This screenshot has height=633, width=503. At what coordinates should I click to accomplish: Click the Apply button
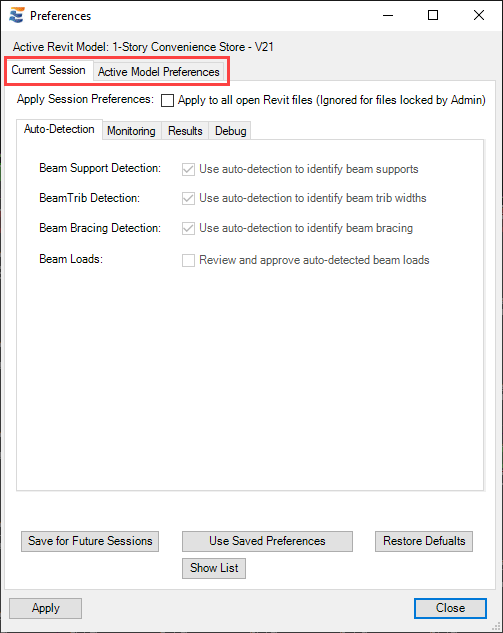[x=46, y=608]
